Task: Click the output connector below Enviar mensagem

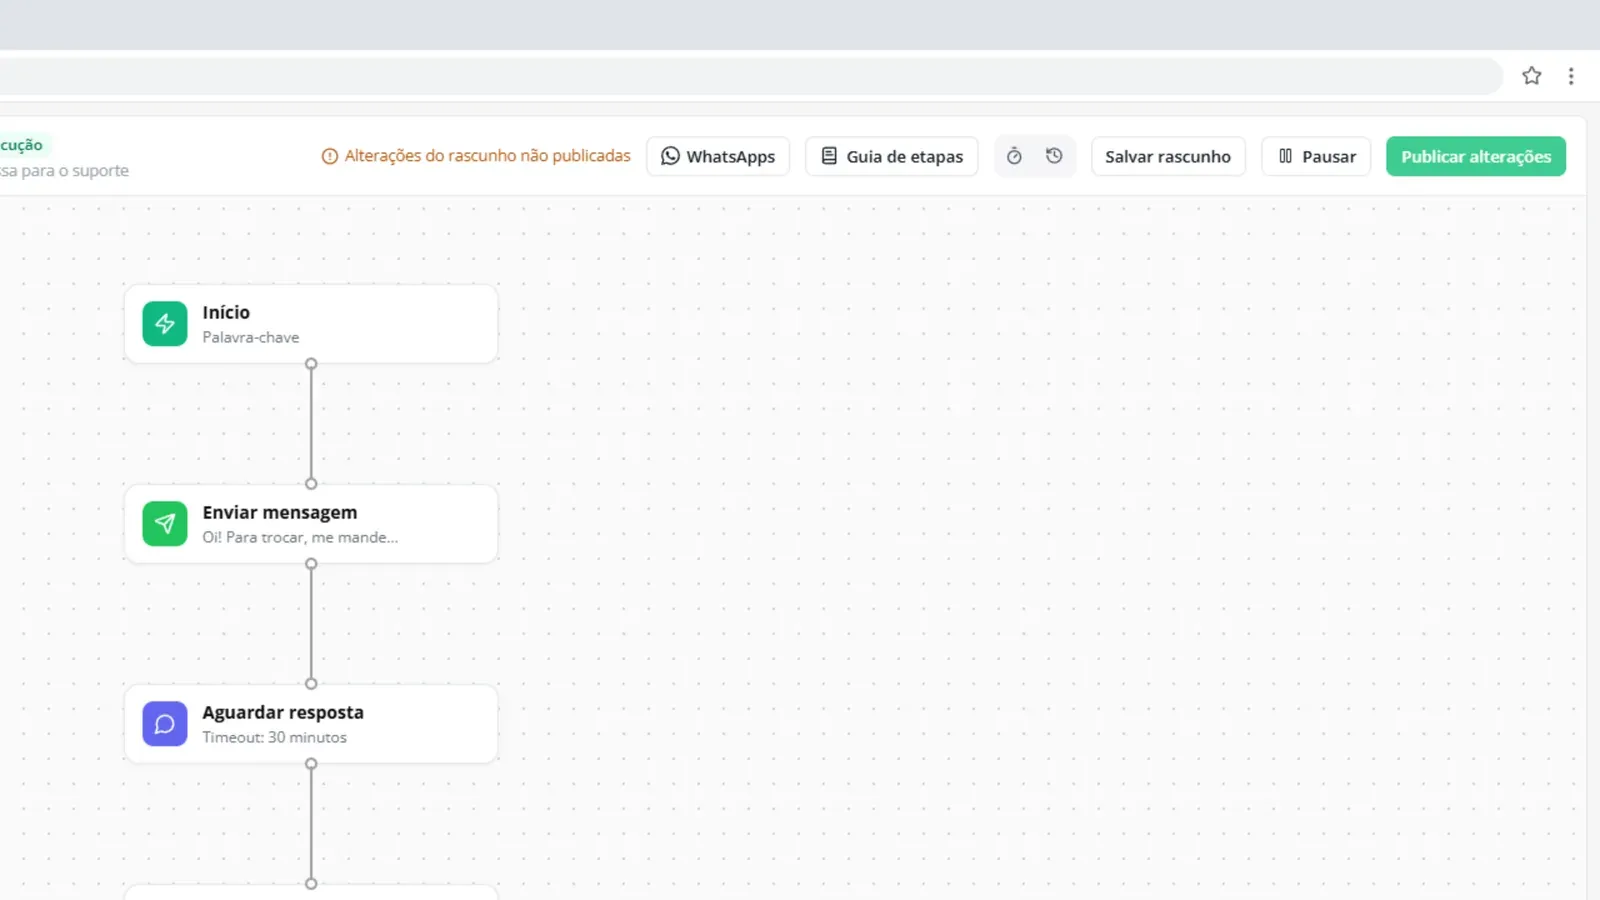Action: pyautogui.click(x=311, y=564)
